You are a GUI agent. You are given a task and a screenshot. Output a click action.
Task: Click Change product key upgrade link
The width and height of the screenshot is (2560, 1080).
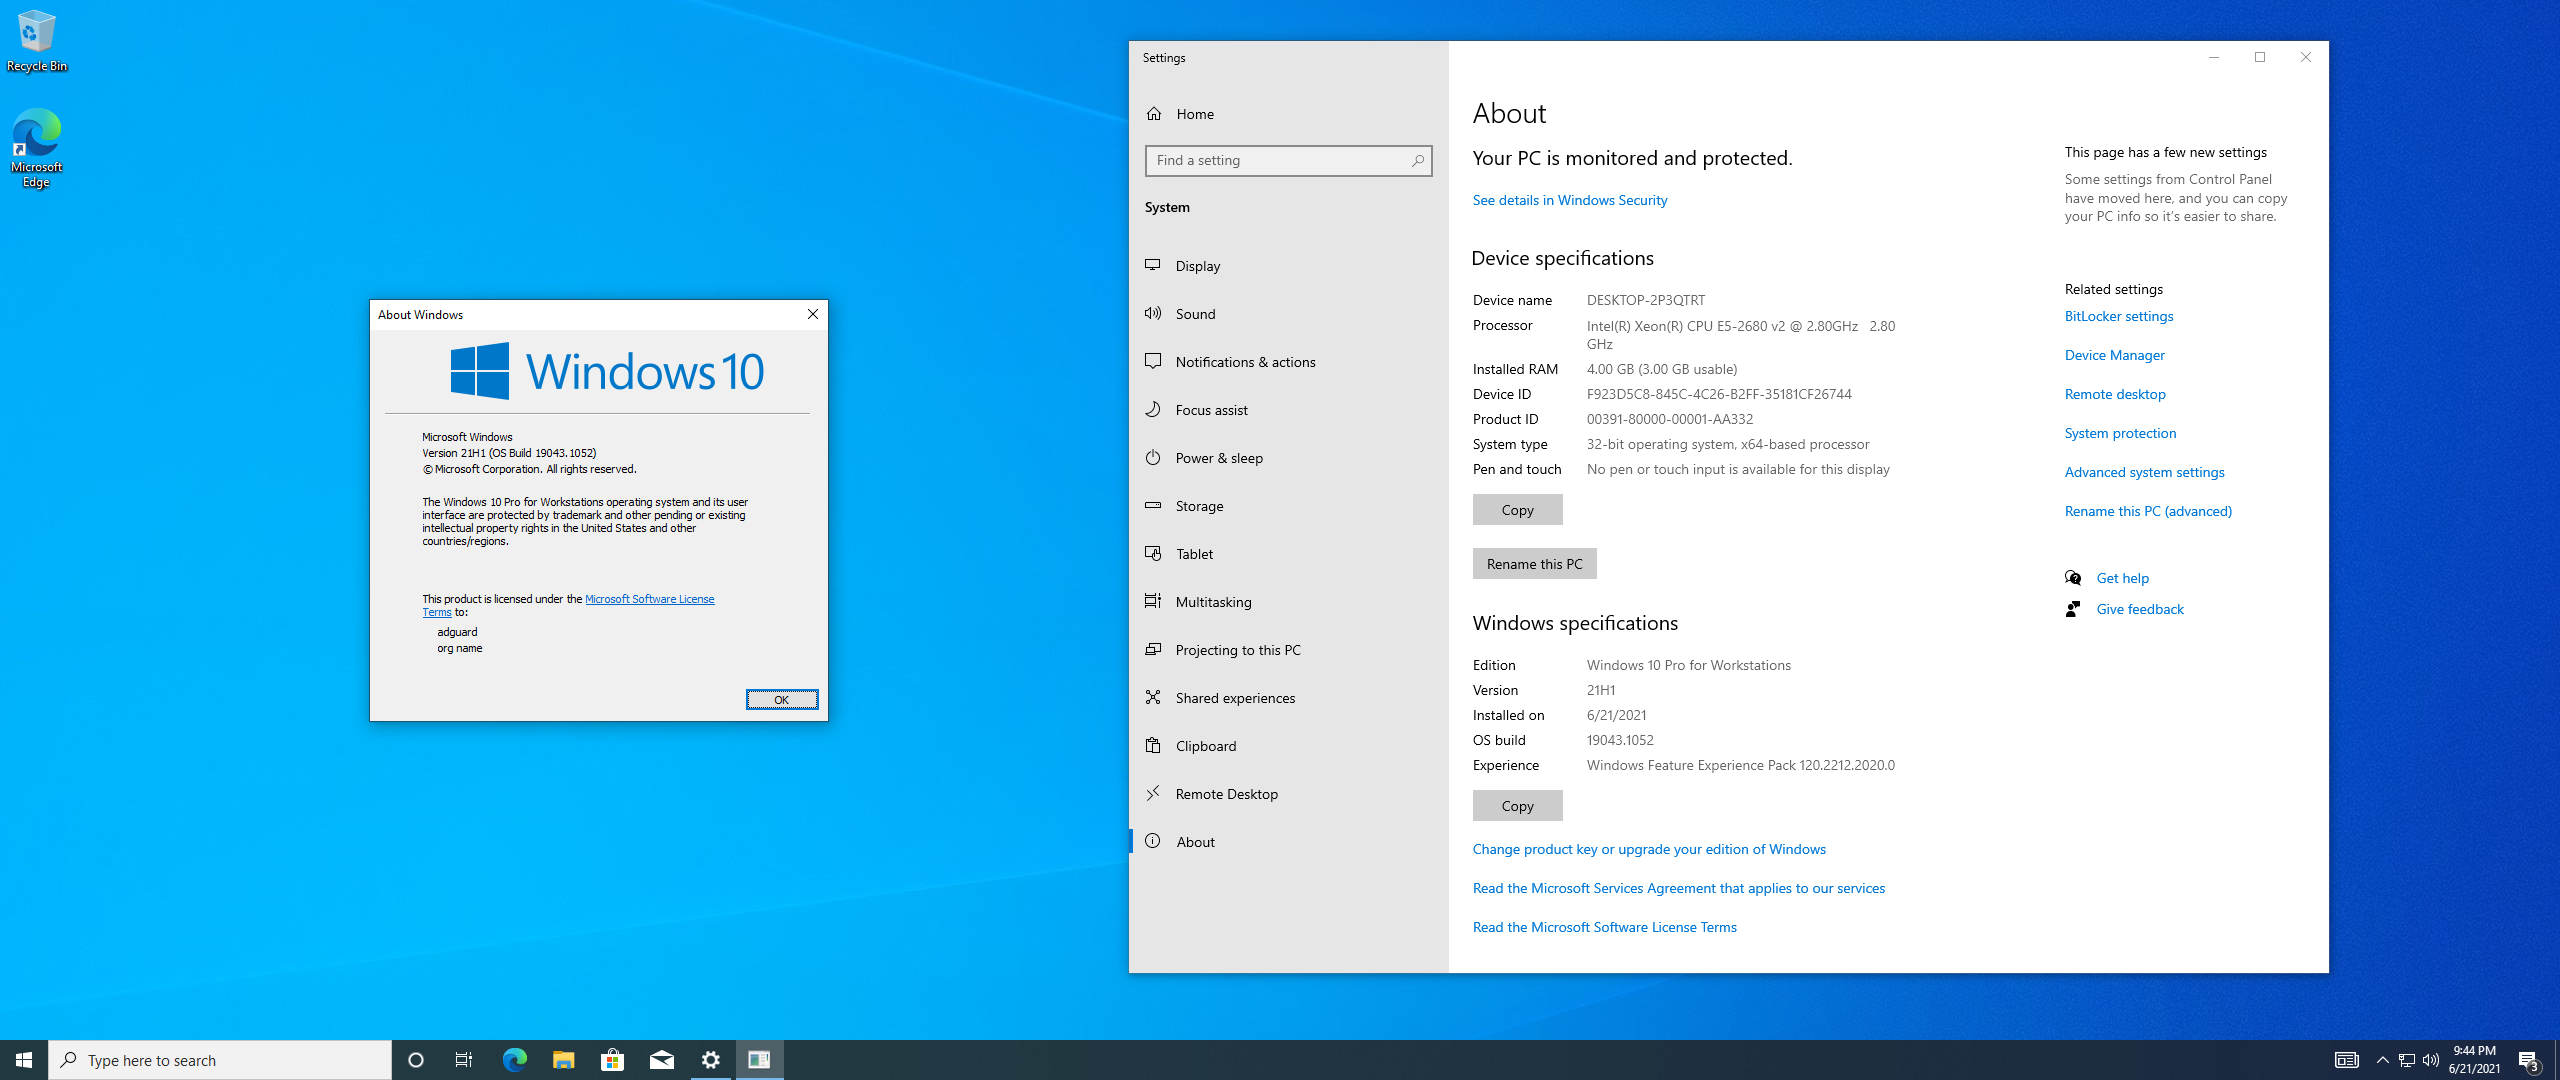click(1649, 848)
